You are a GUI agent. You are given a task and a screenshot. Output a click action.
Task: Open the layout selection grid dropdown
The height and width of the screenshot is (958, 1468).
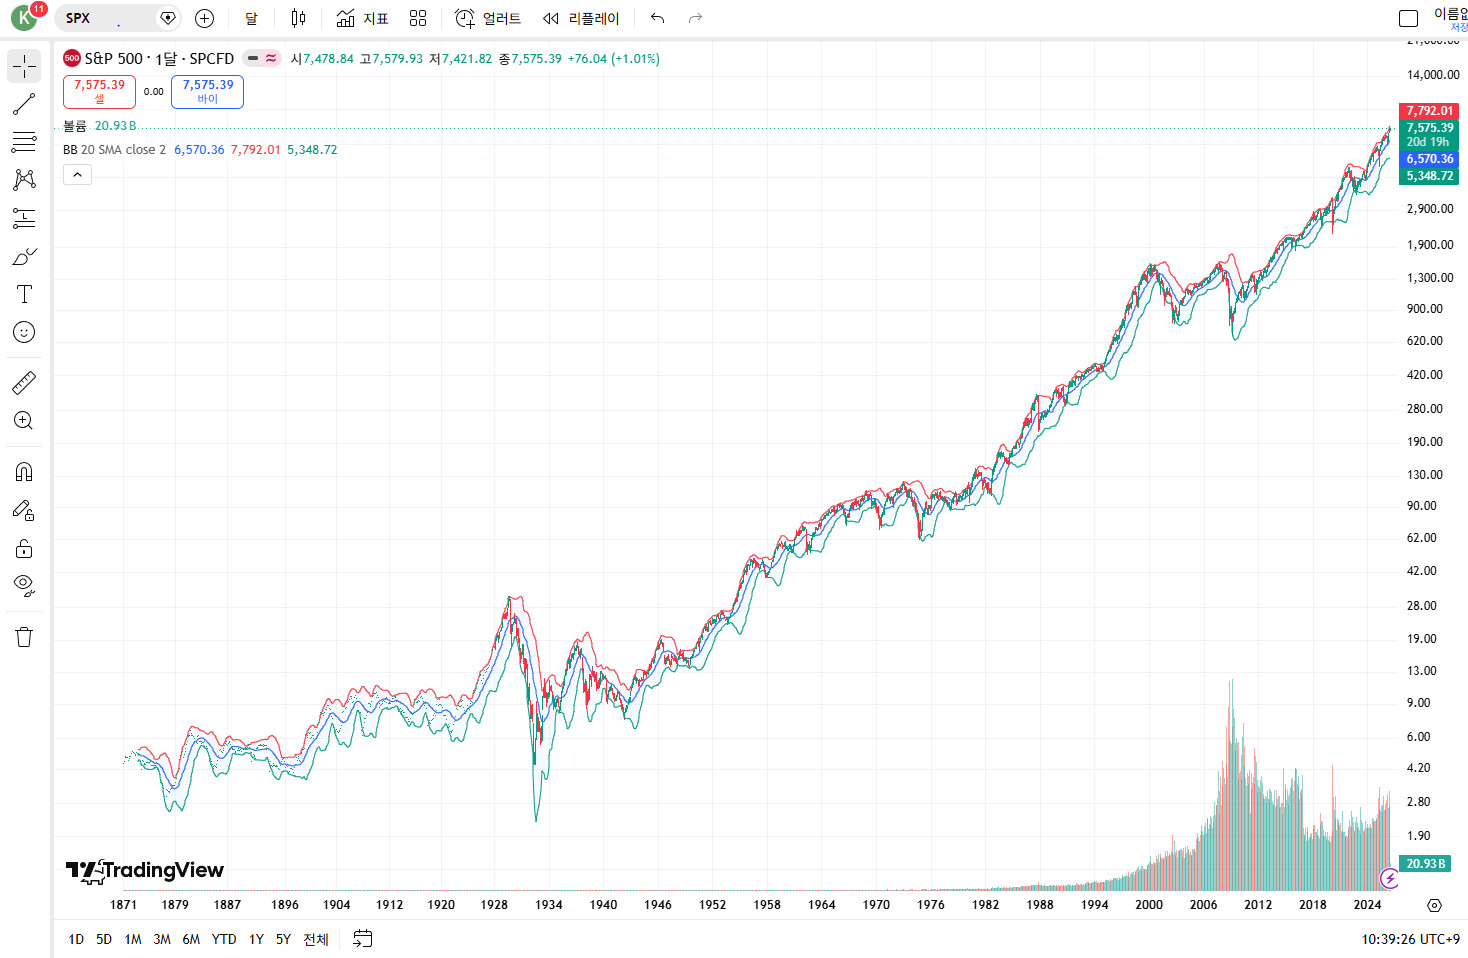pos(418,18)
